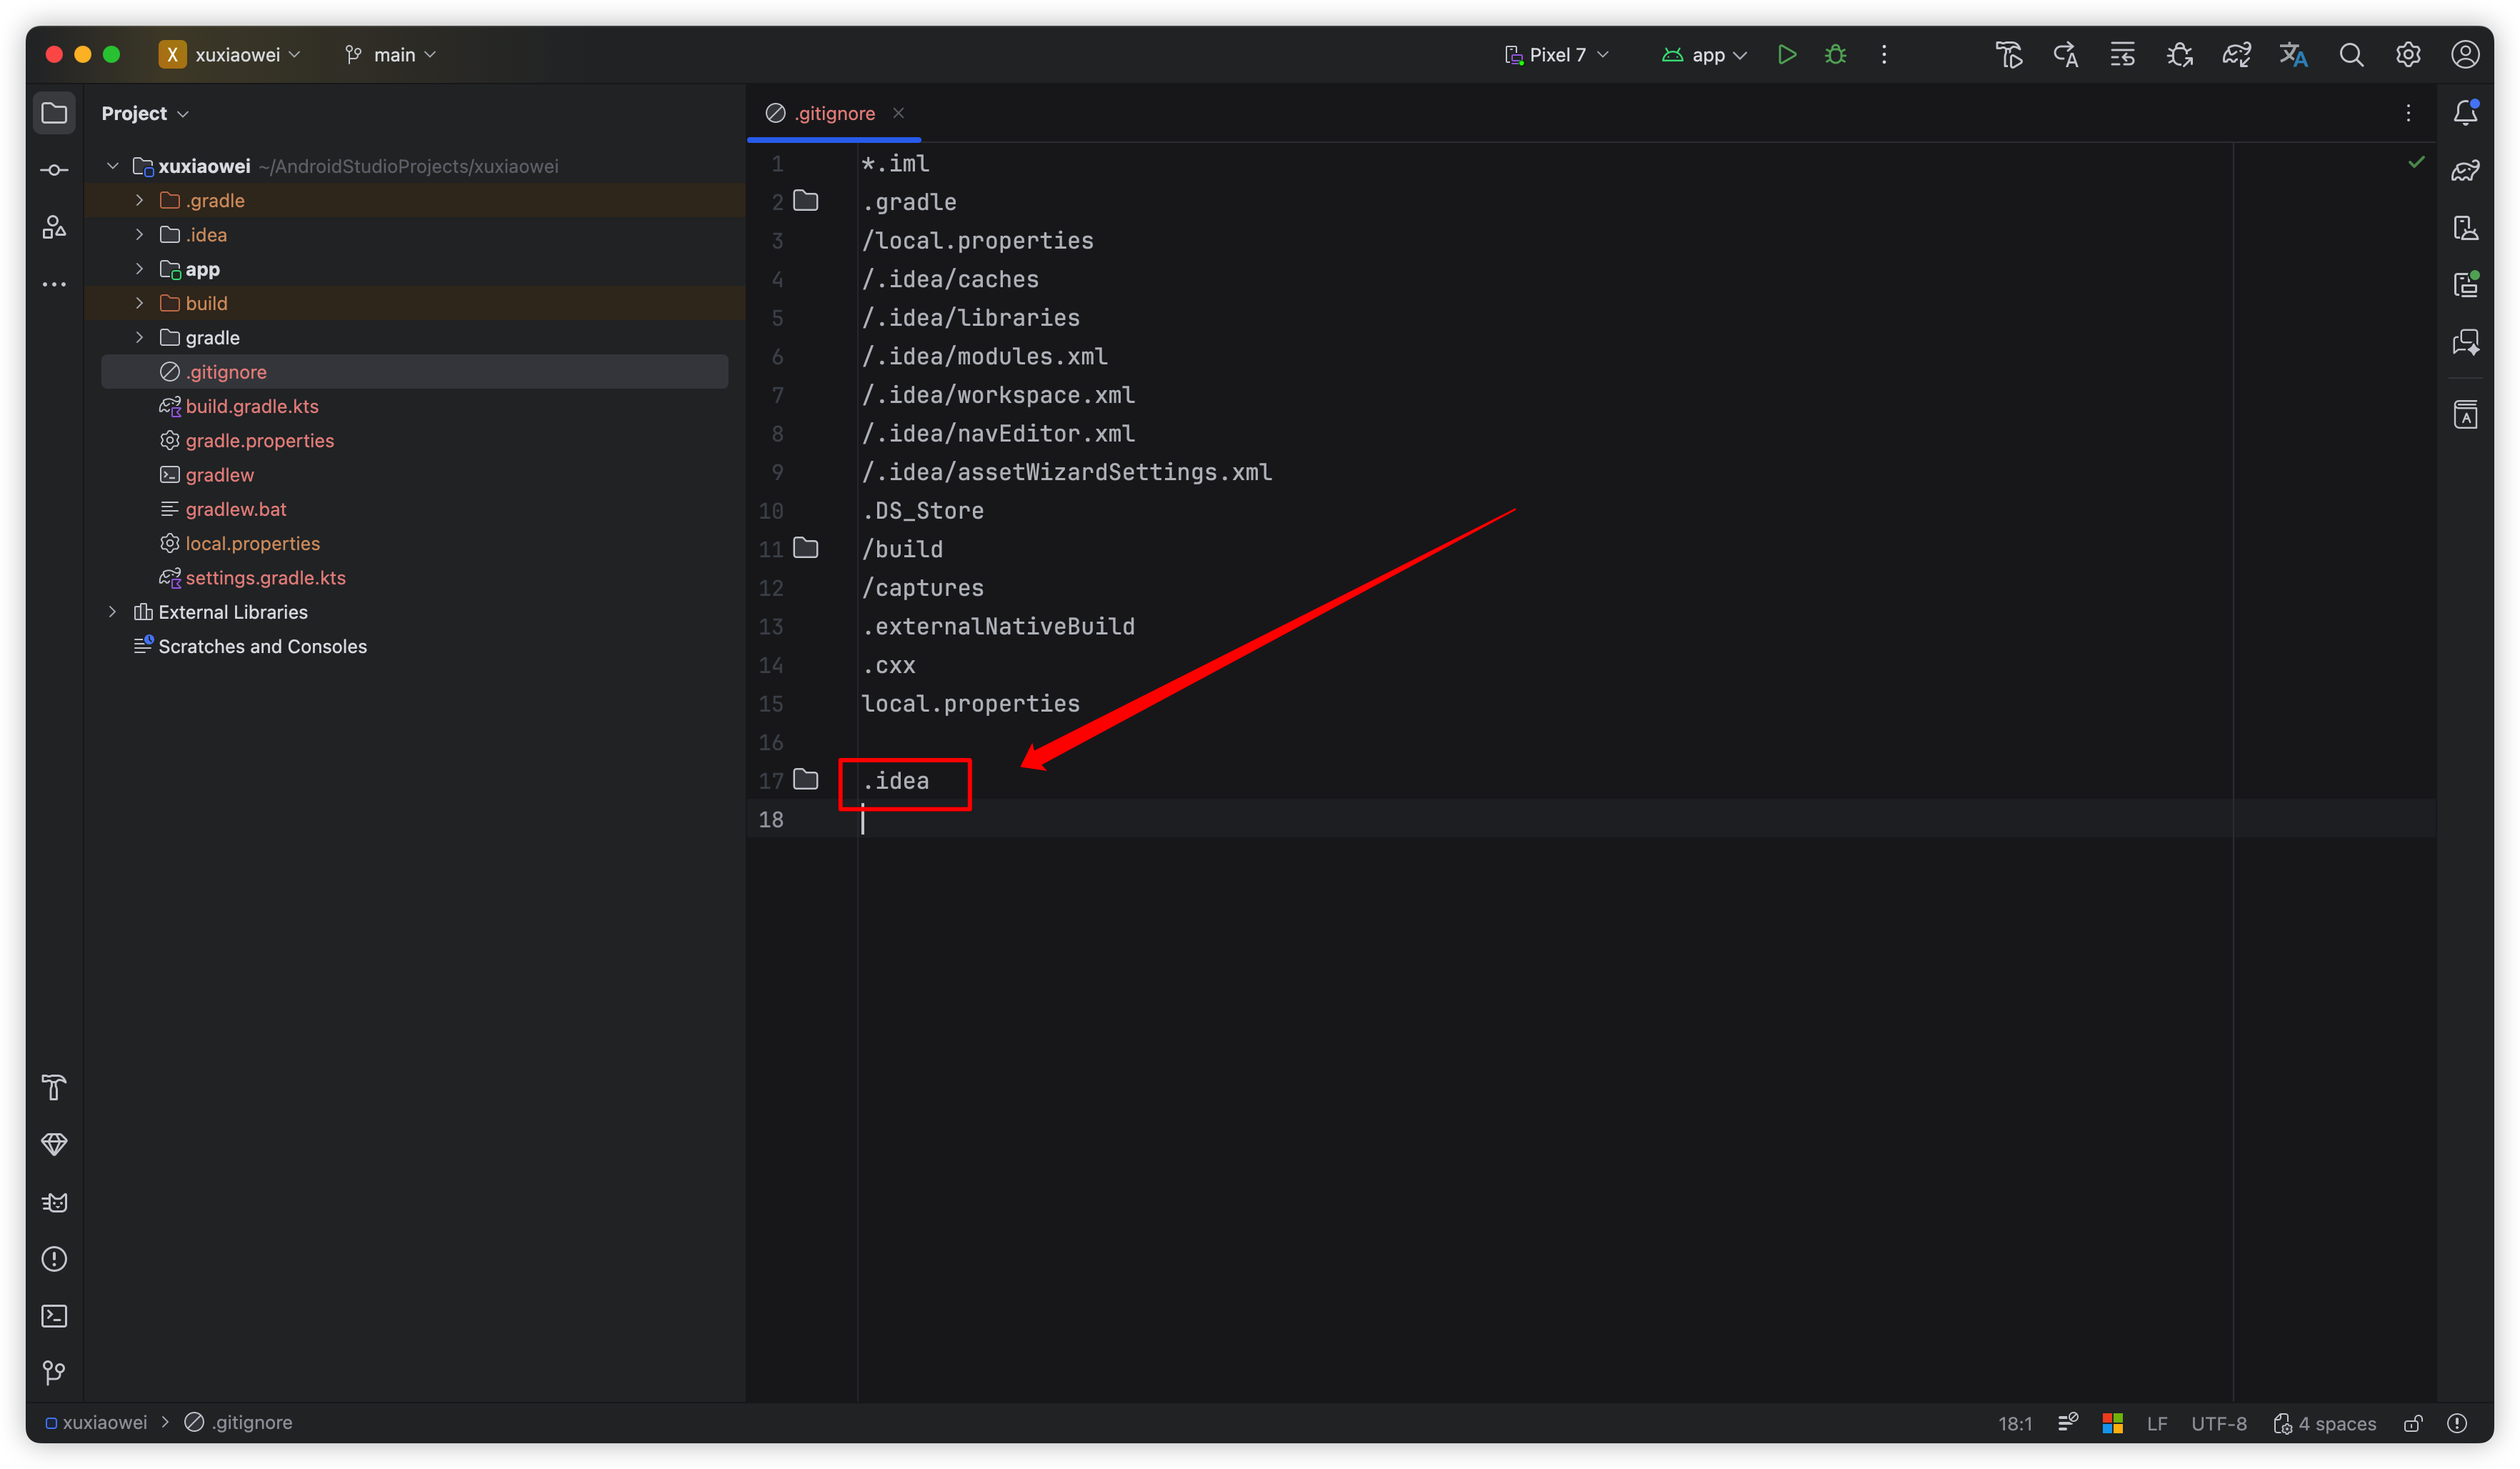Select build.gradle.kts in the project tree

pyautogui.click(x=252, y=406)
